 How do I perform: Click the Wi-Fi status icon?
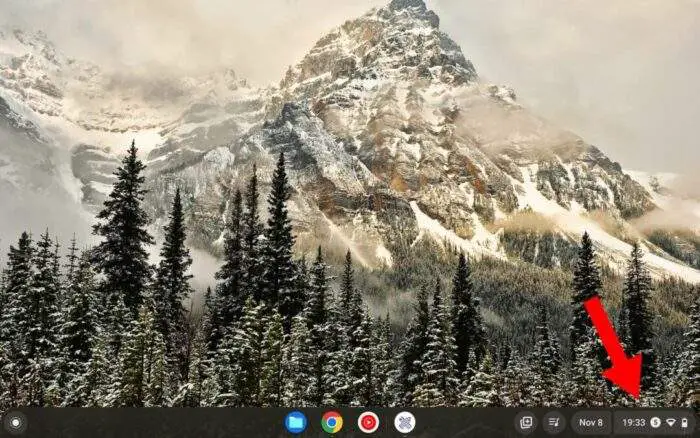671,422
